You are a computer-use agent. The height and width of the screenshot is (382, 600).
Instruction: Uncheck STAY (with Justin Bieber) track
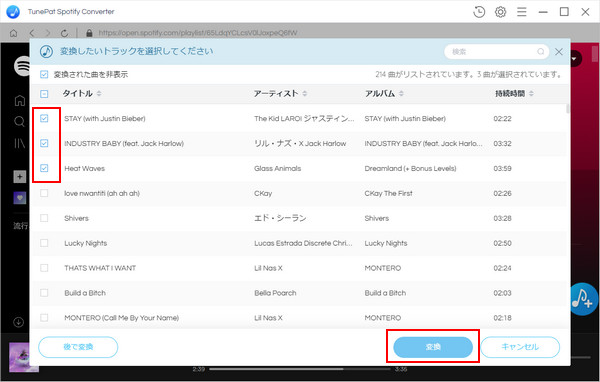44,118
